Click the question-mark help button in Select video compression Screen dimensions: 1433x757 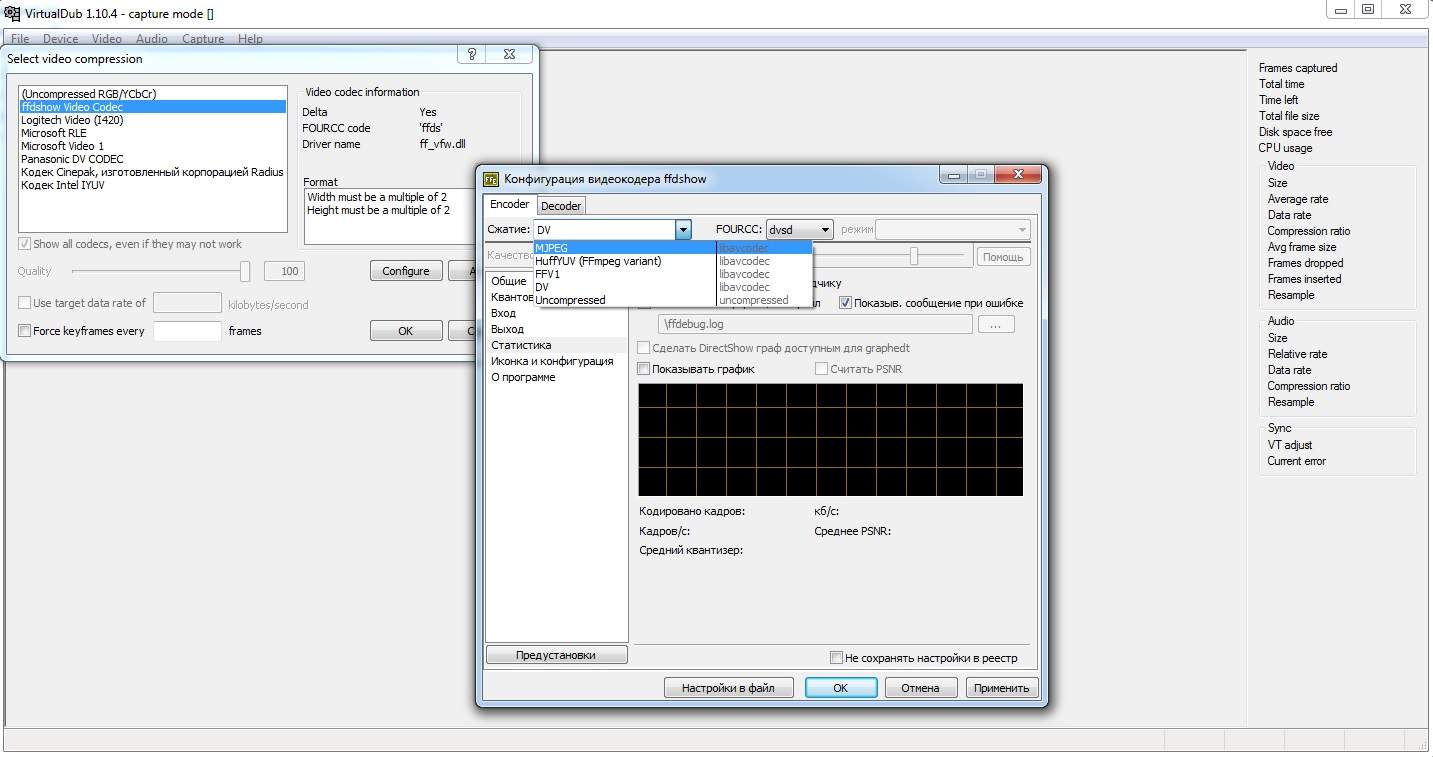pyautogui.click(x=471, y=54)
